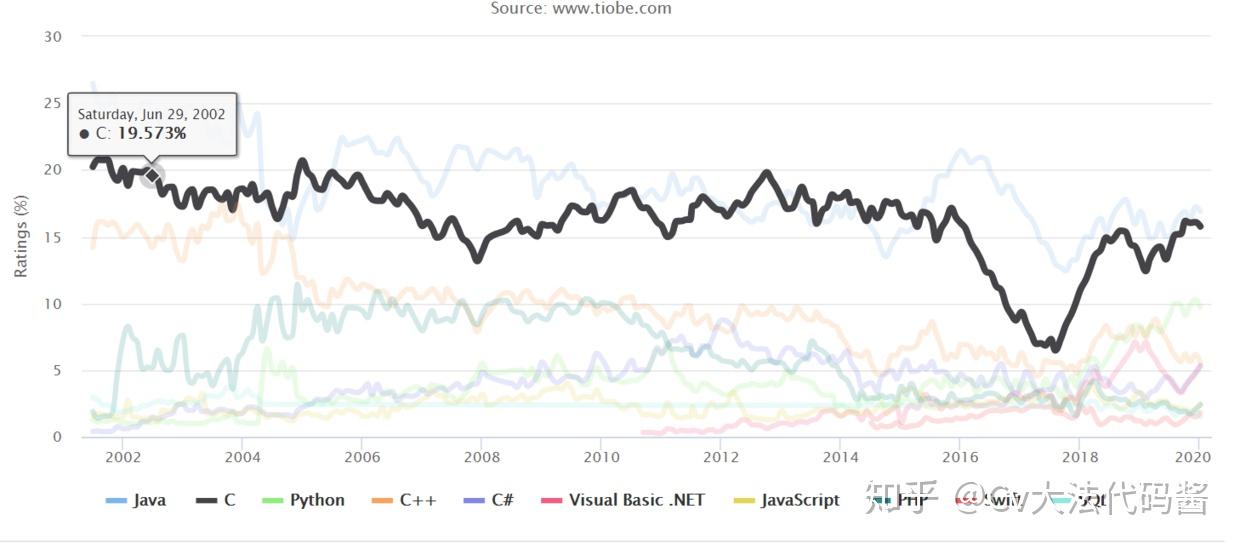Click the 2010 x-axis year label

pyautogui.click(x=600, y=456)
